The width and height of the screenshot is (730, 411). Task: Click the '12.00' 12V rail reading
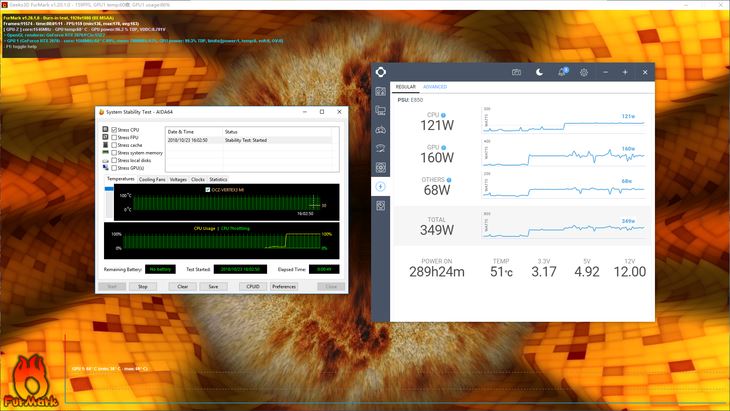pos(629,272)
